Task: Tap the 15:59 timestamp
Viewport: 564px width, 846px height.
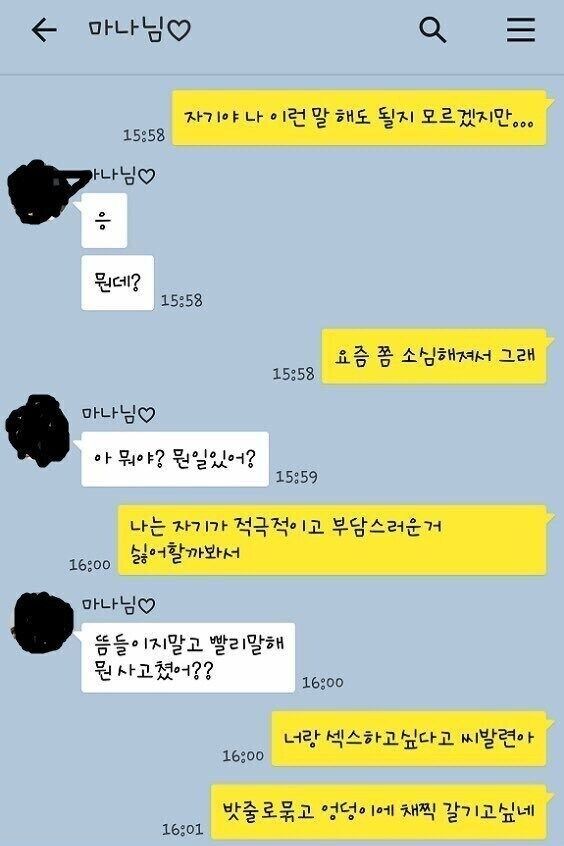Action: tap(296, 477)
